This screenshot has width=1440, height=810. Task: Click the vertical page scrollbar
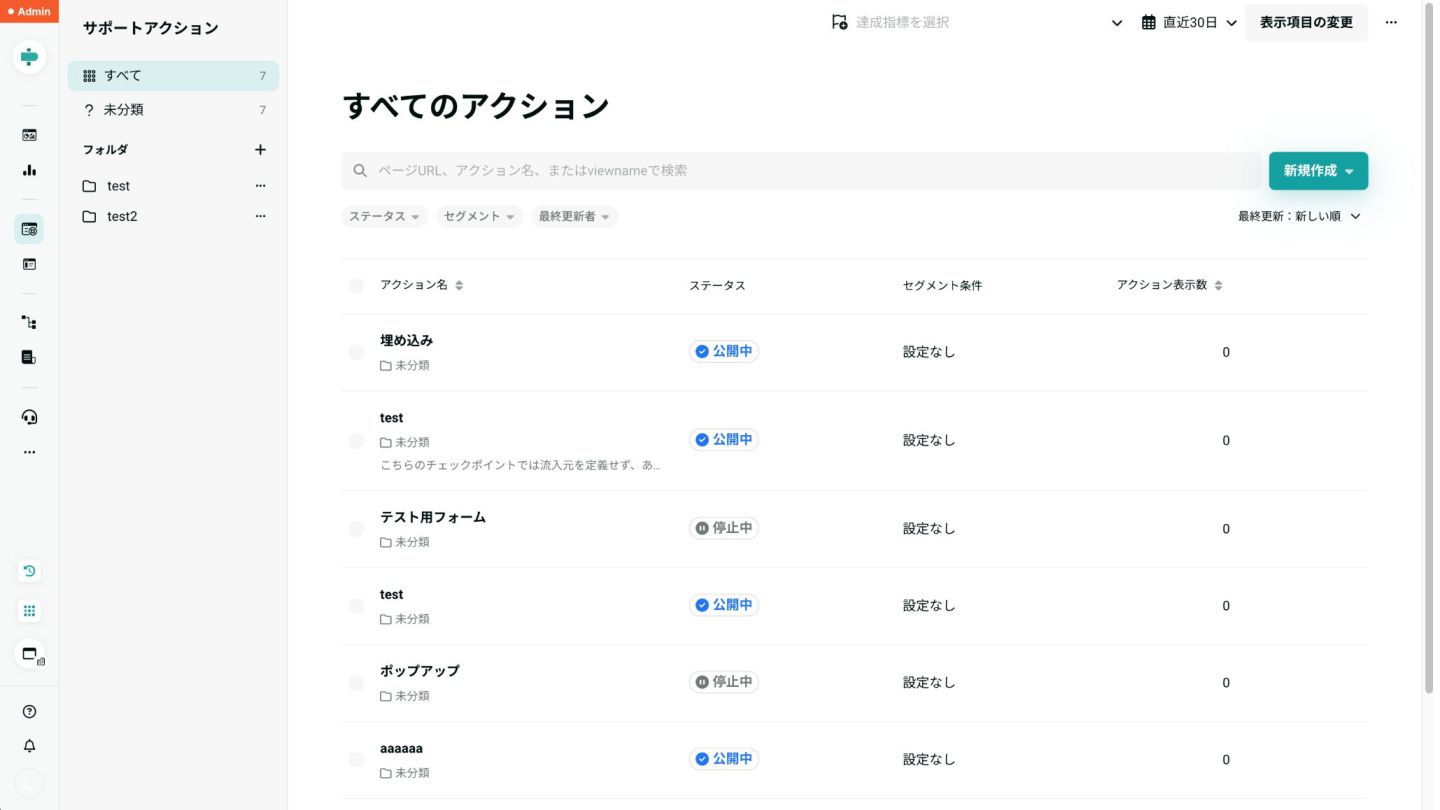pyautogui.click(x=1428, y=350)
